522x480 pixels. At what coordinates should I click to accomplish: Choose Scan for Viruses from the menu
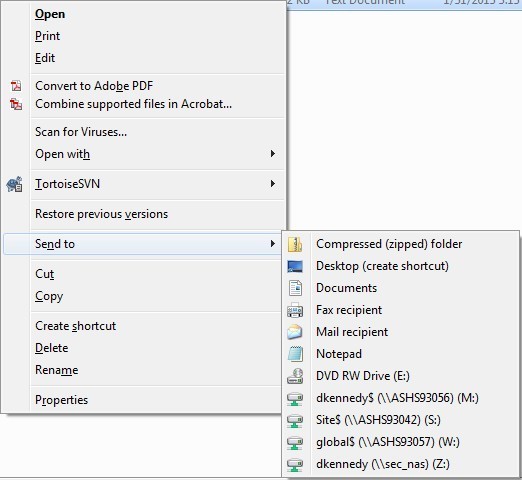click(81, 132)
